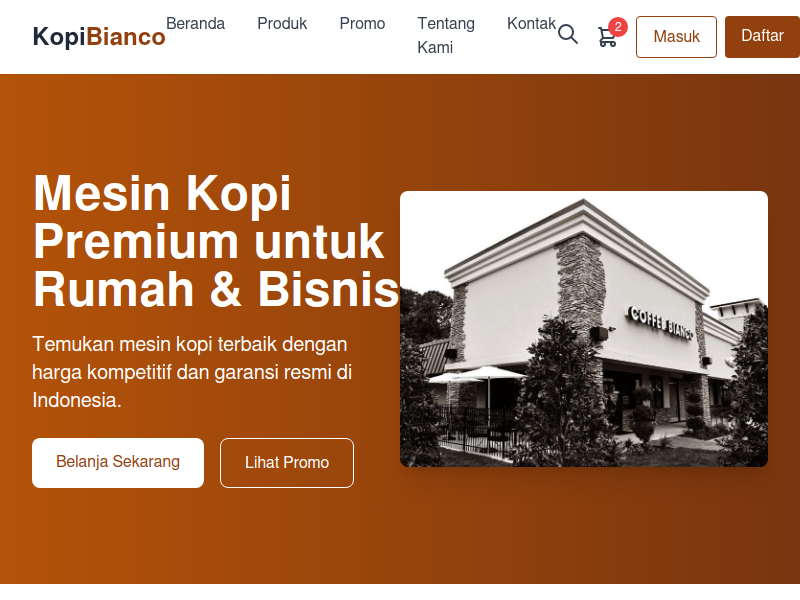The width and height of the screenshot is (800, 600).
Task: Open the search magnifier icon
Action: point(567,35)
